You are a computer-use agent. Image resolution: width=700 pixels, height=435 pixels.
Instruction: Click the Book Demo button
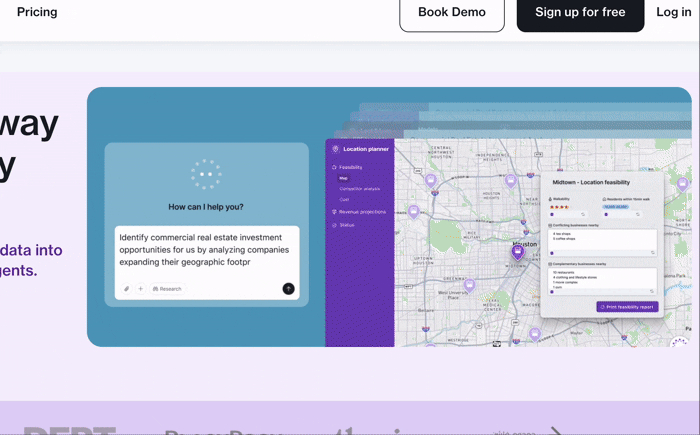point(452,13)
